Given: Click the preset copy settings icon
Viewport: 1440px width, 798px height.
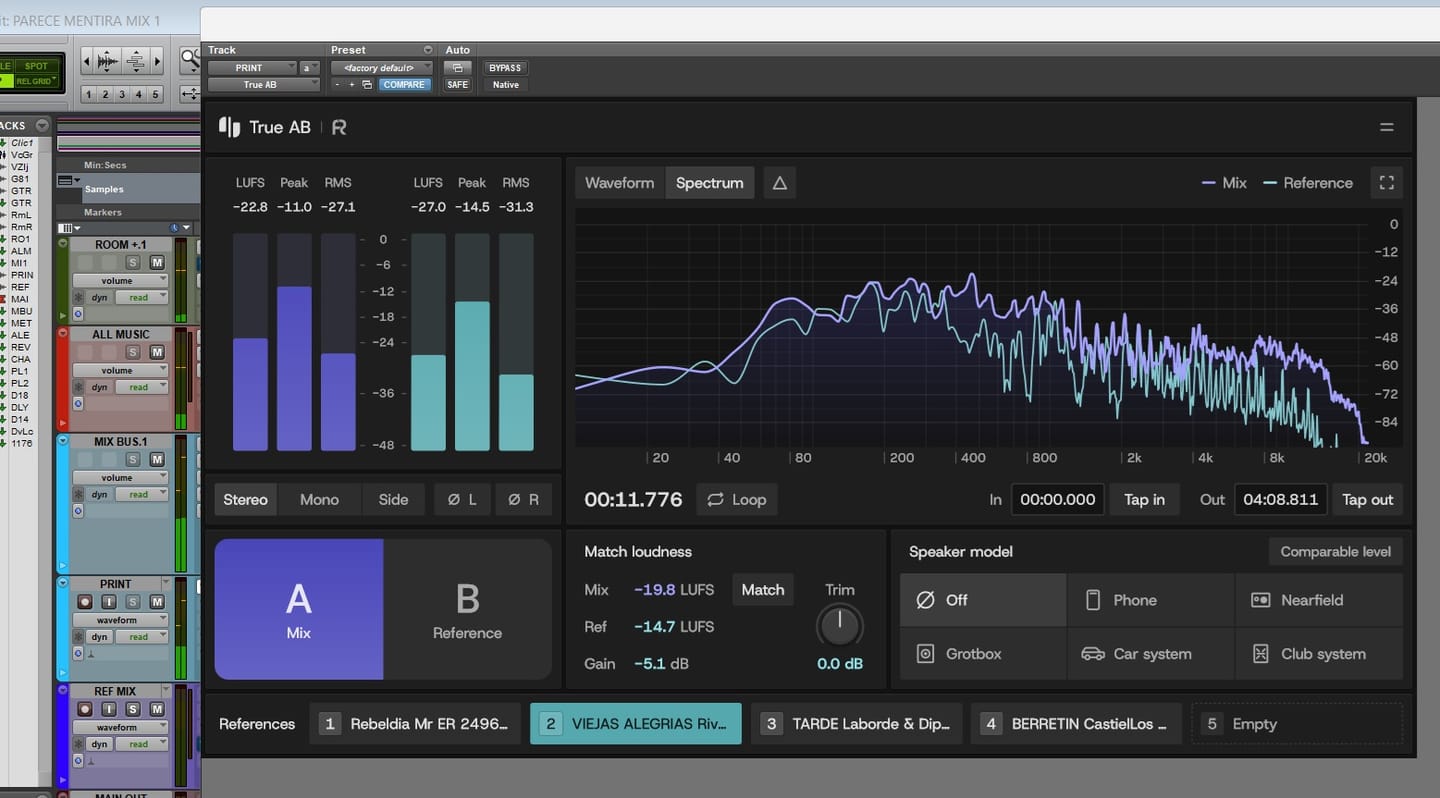Looking at the screenshot, I should [367, 85].
